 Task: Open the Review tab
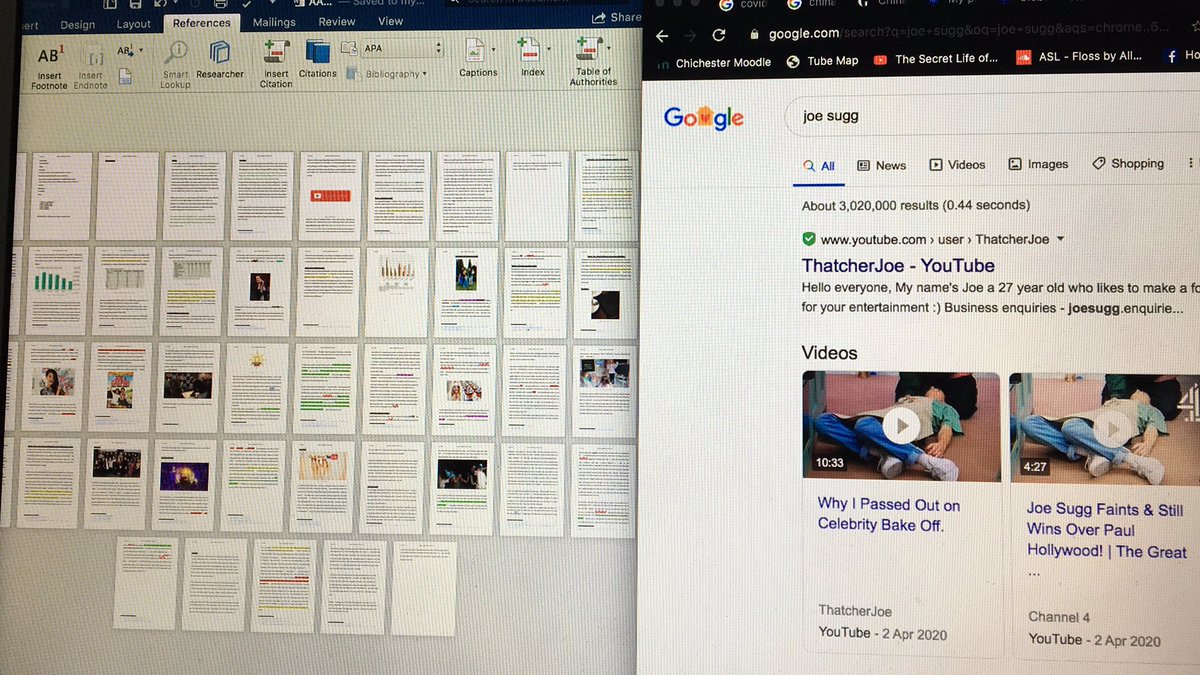point(337,21)
